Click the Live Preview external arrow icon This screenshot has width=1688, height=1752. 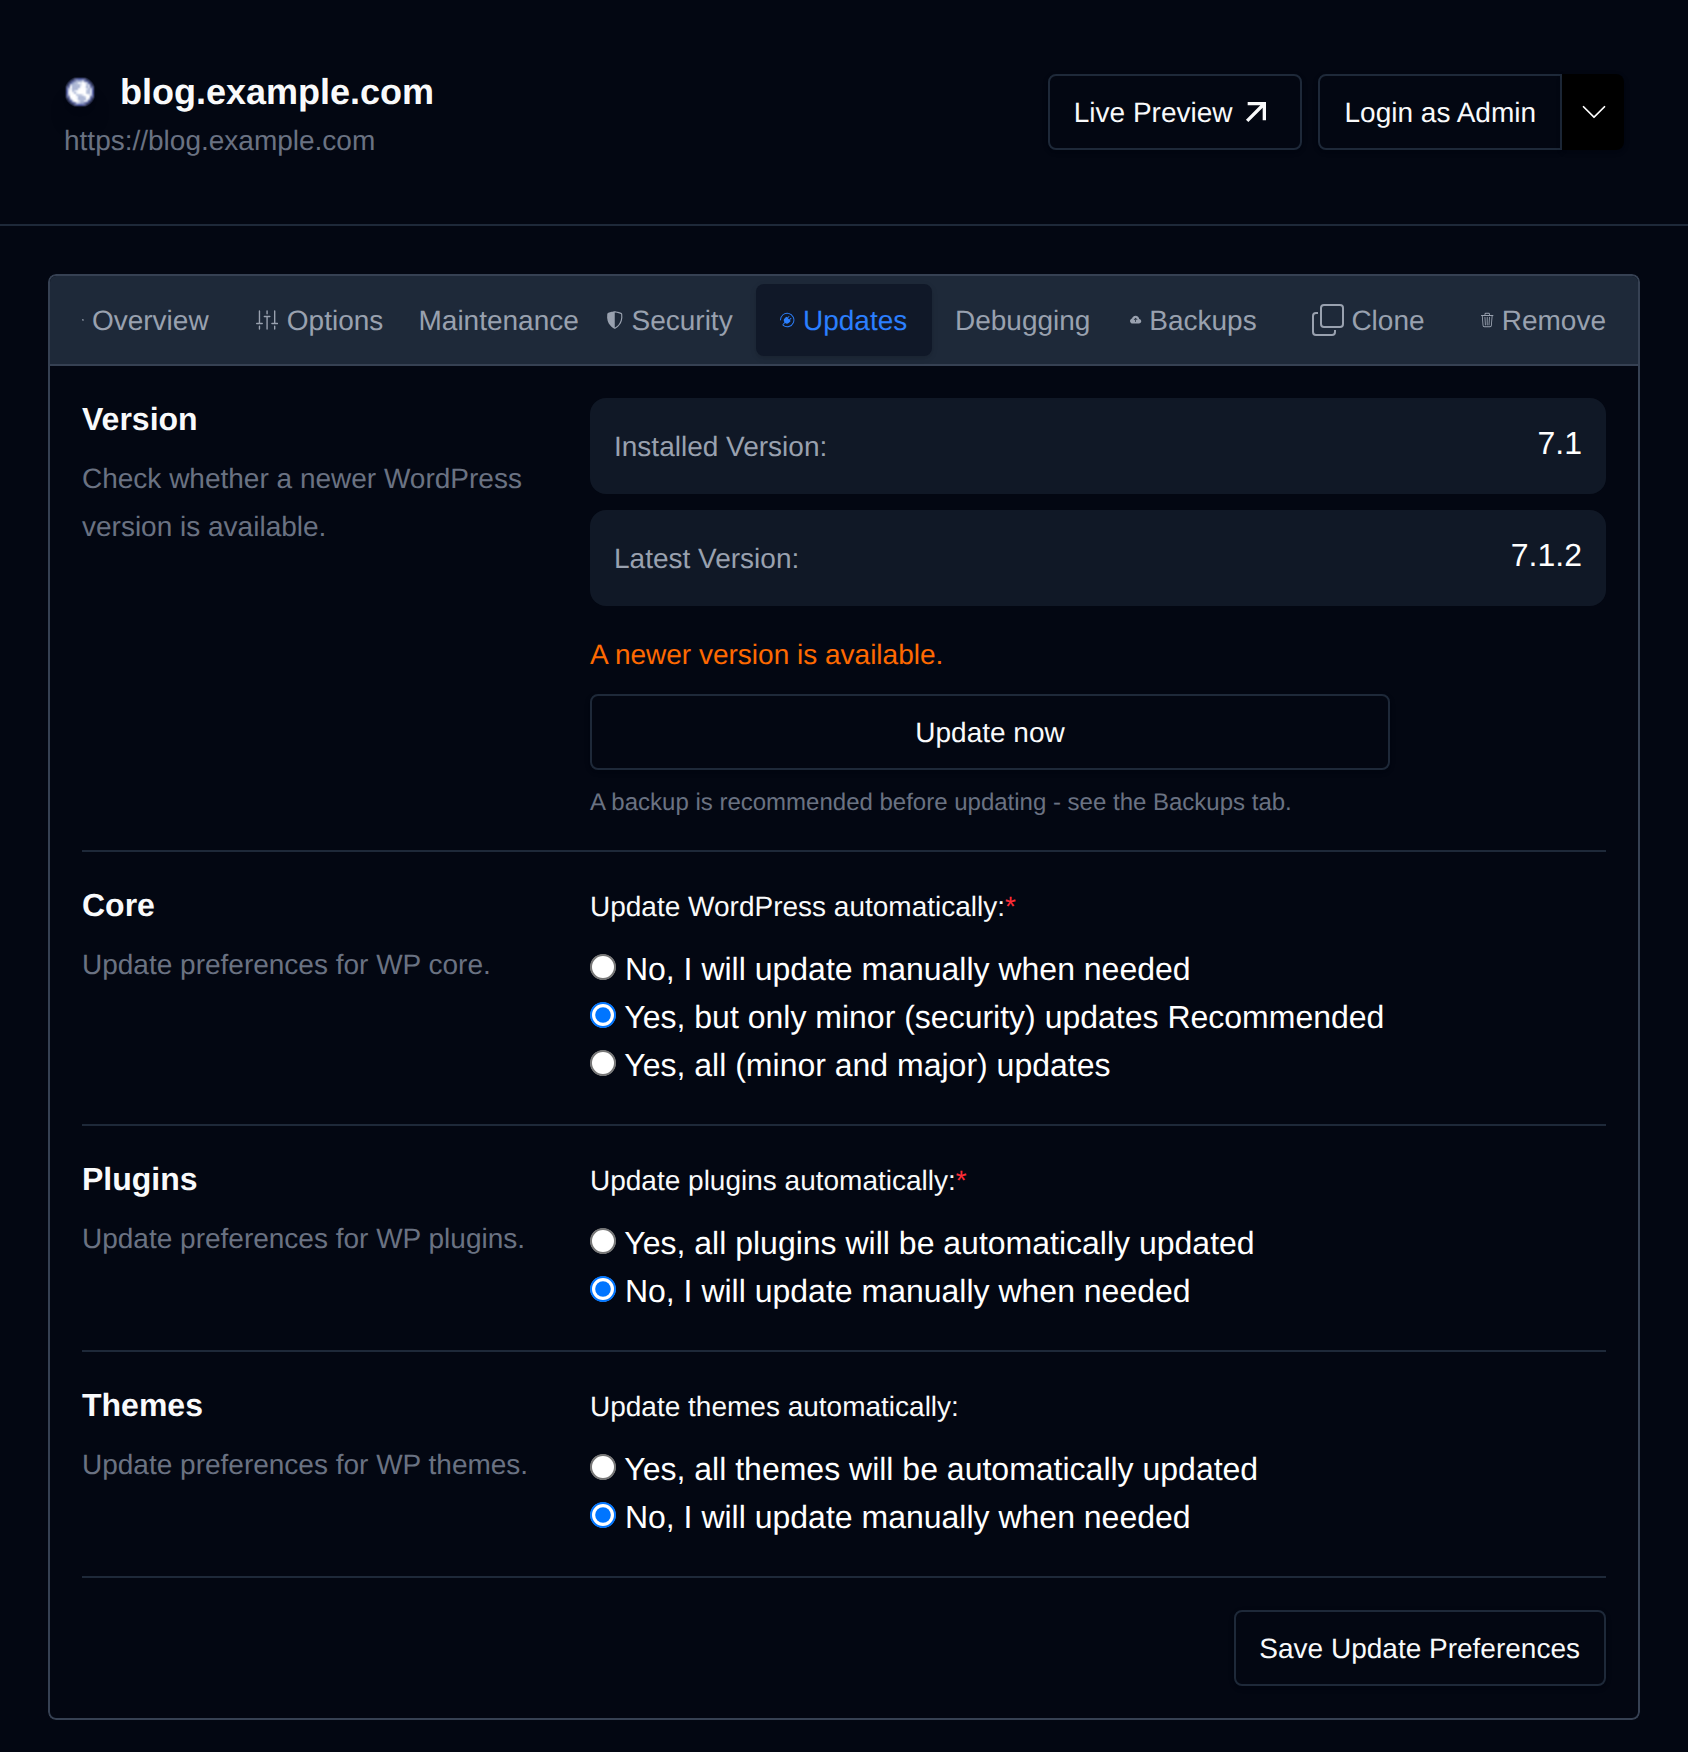click(1257, 112)
